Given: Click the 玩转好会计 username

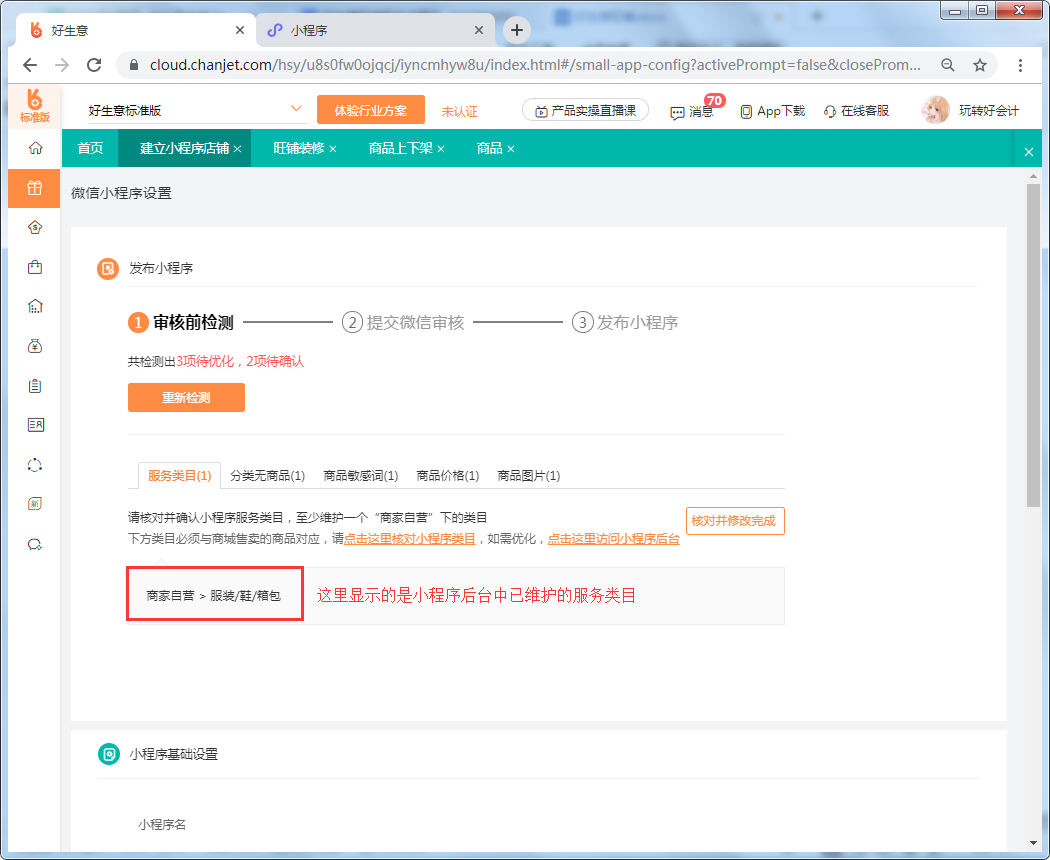Looking at the screenshot, I should pos(988,111).
